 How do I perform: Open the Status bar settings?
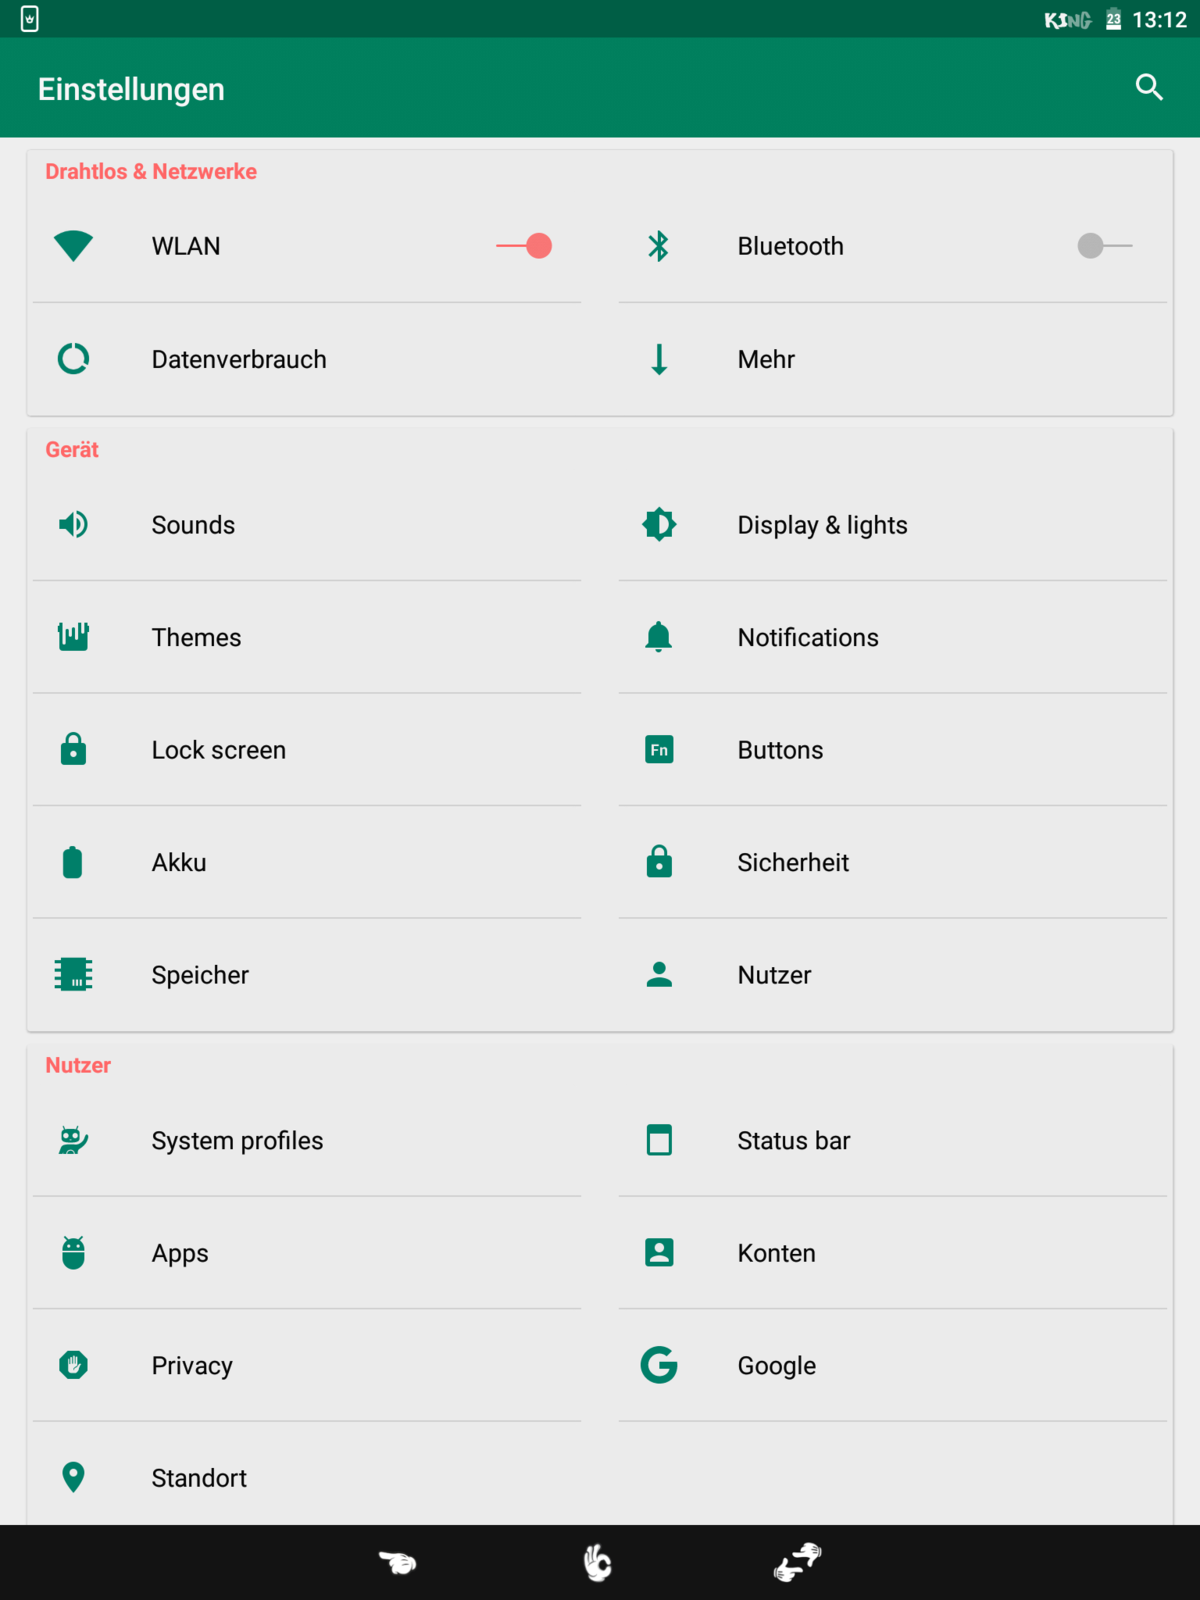[x=793, y=1141]
